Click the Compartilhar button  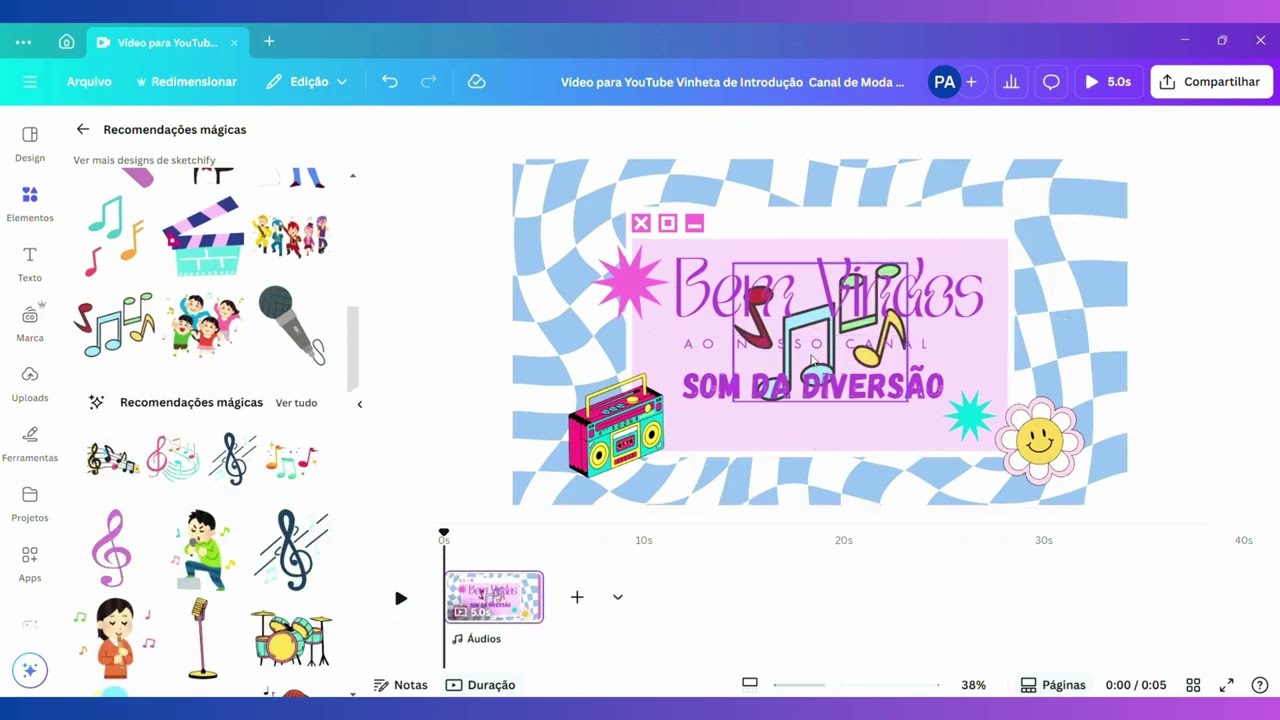pos(1211,82)
